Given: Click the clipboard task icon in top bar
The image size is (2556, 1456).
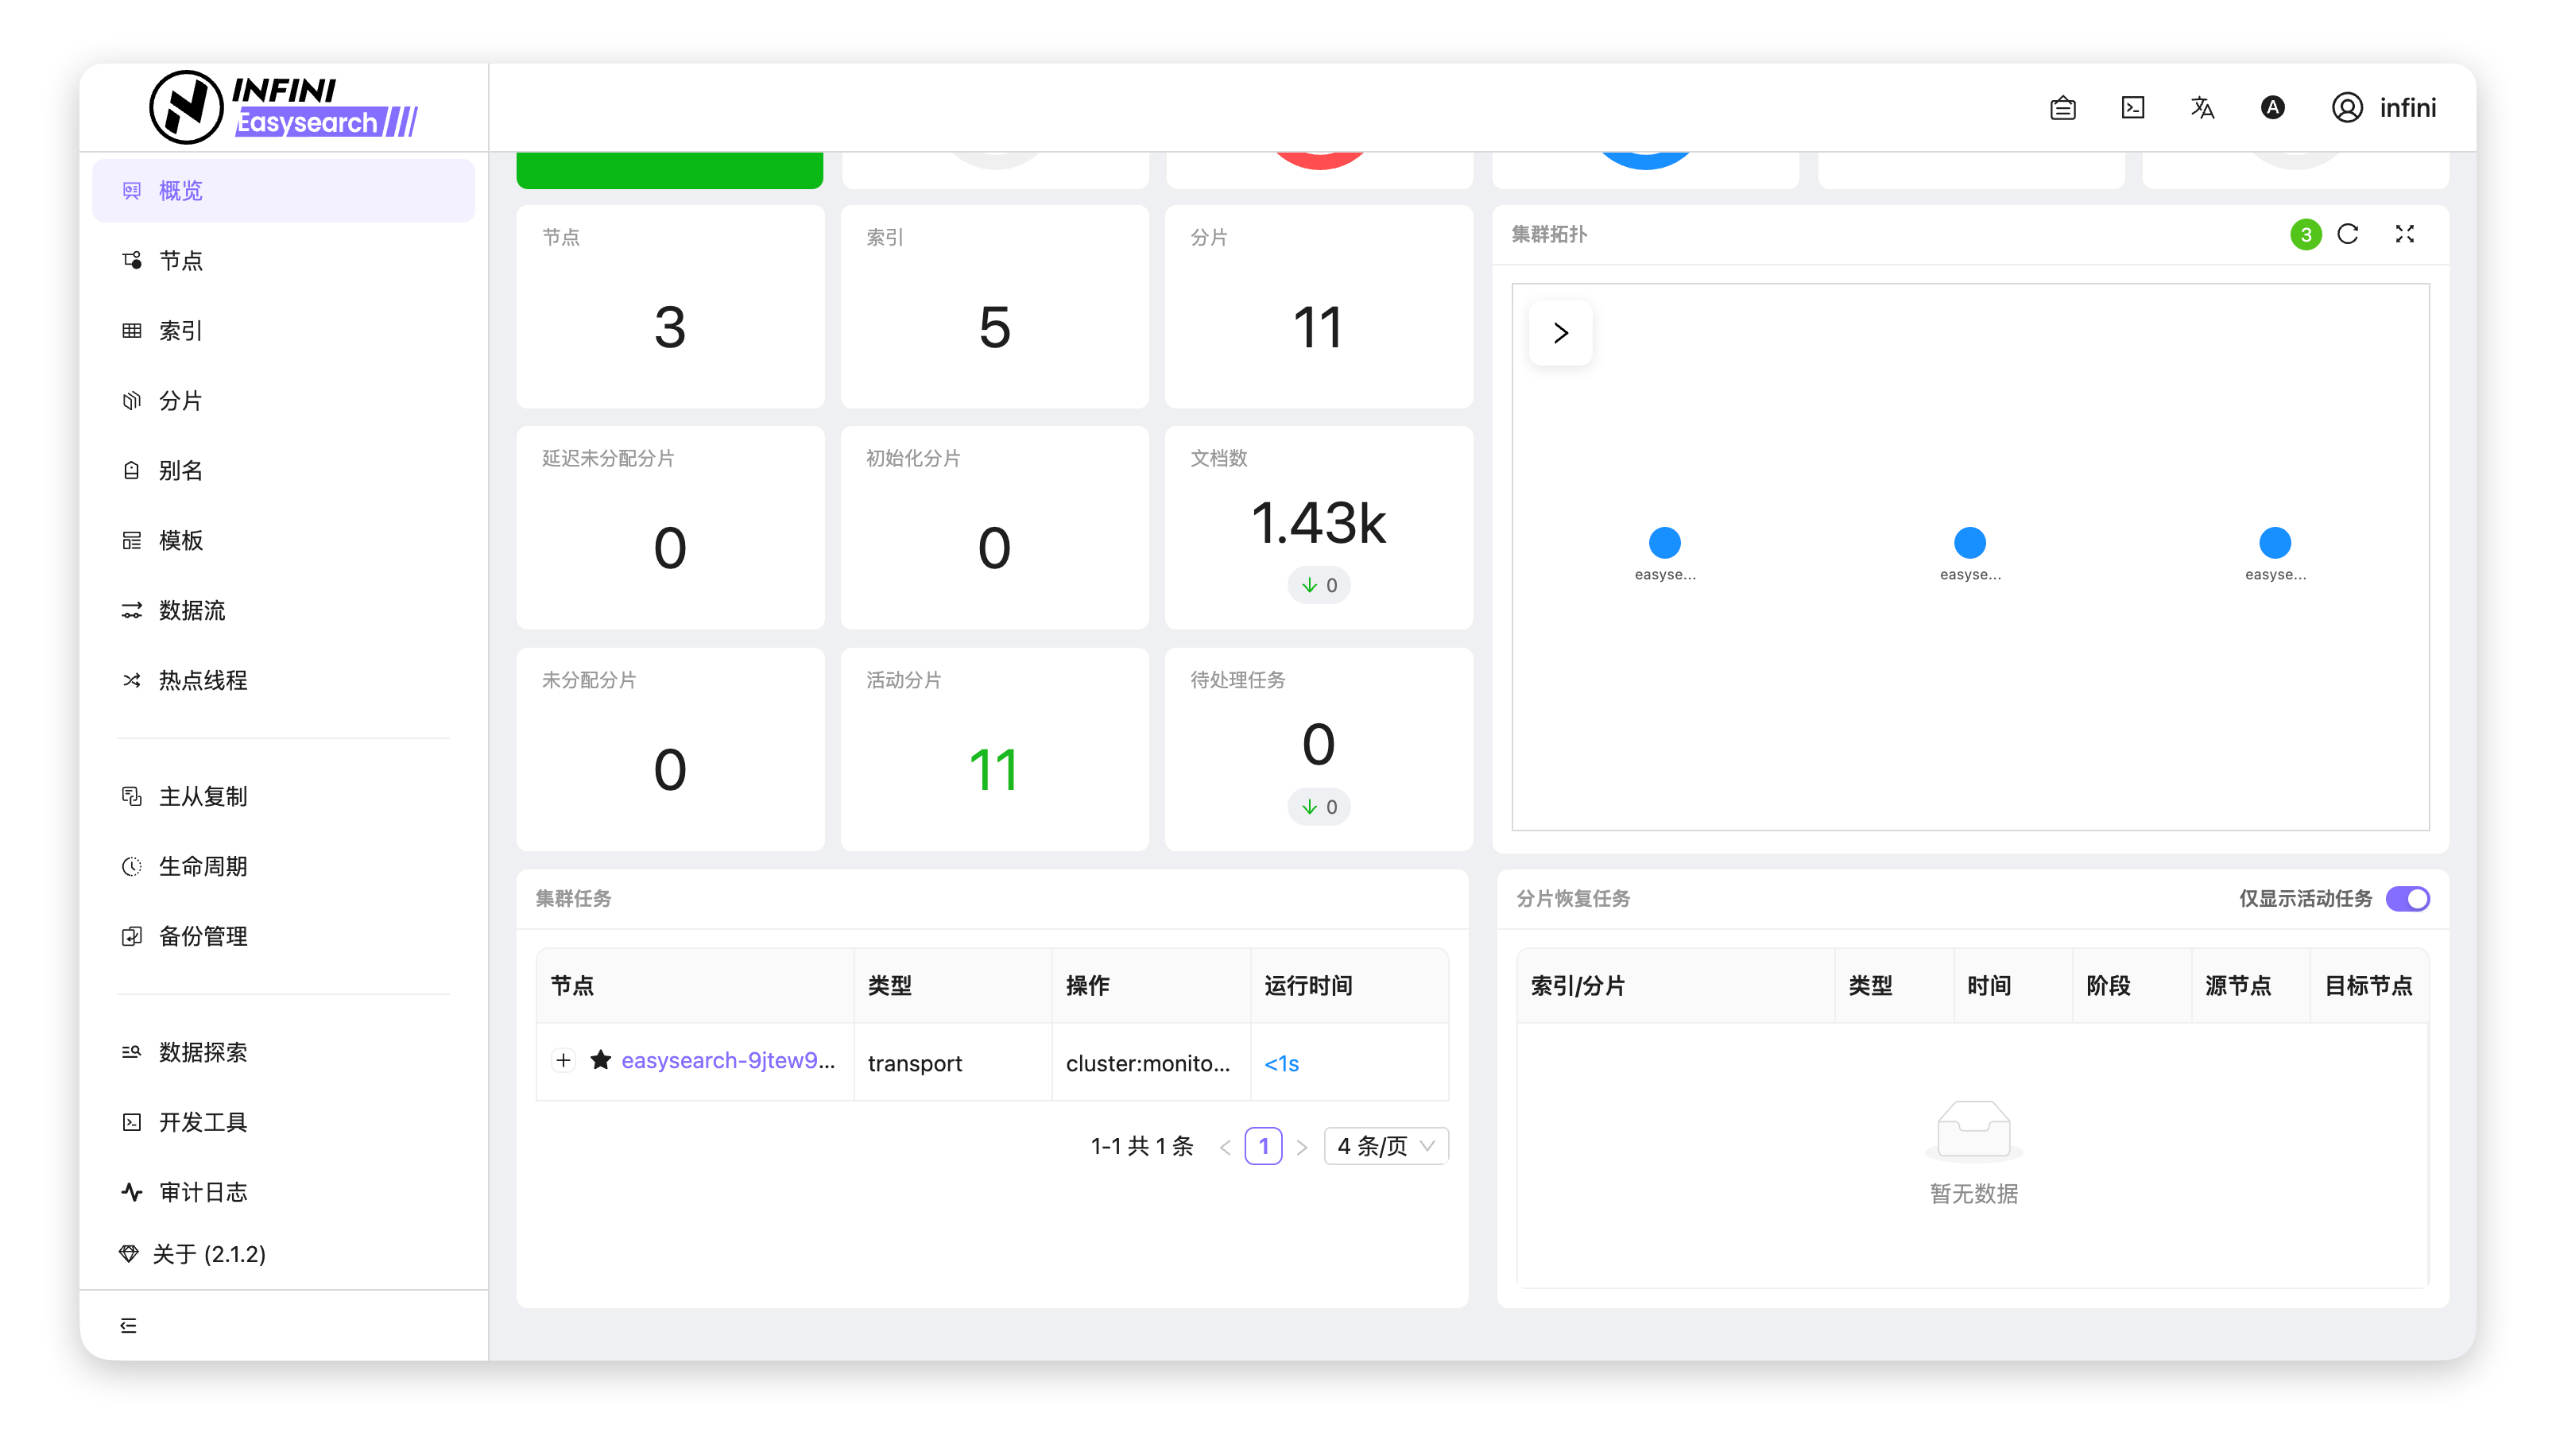Looking at the screenshot, I should click(x=2062, y=108).
